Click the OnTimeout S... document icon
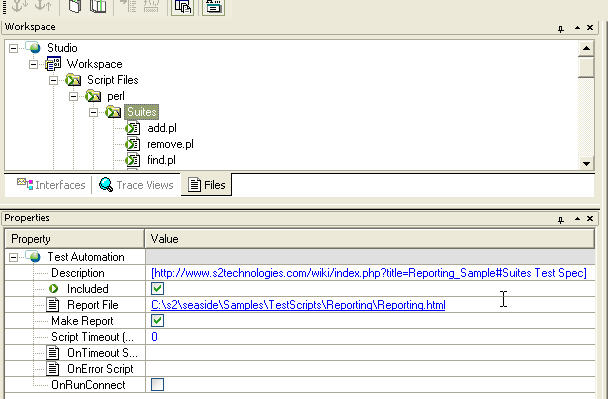 coord(53,353)
